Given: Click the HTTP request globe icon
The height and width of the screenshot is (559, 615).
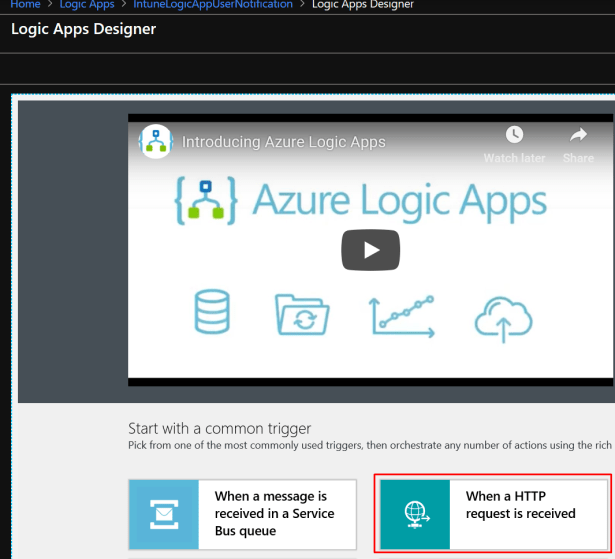Looking at the screenshot, I should [414, 514].
